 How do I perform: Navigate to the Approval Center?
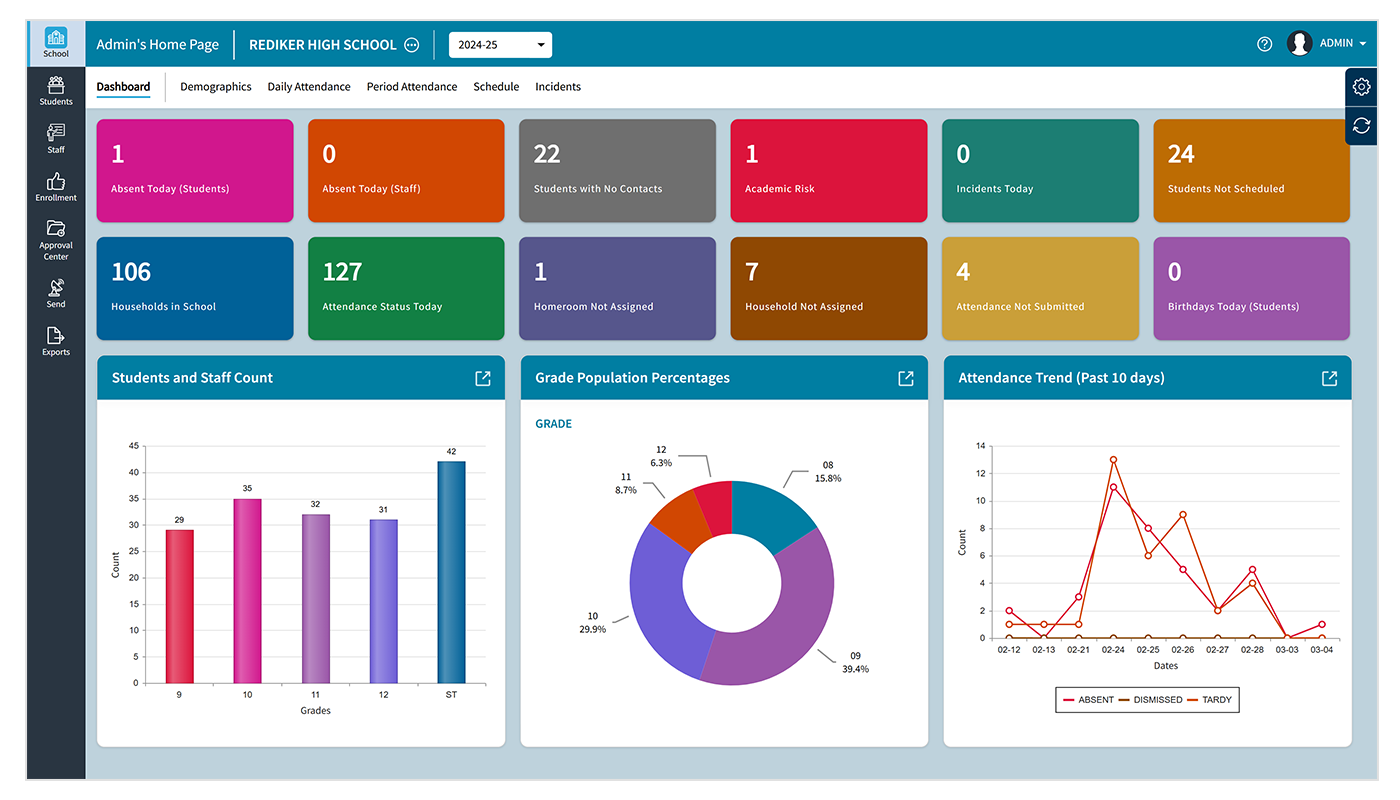coord(55,239)
